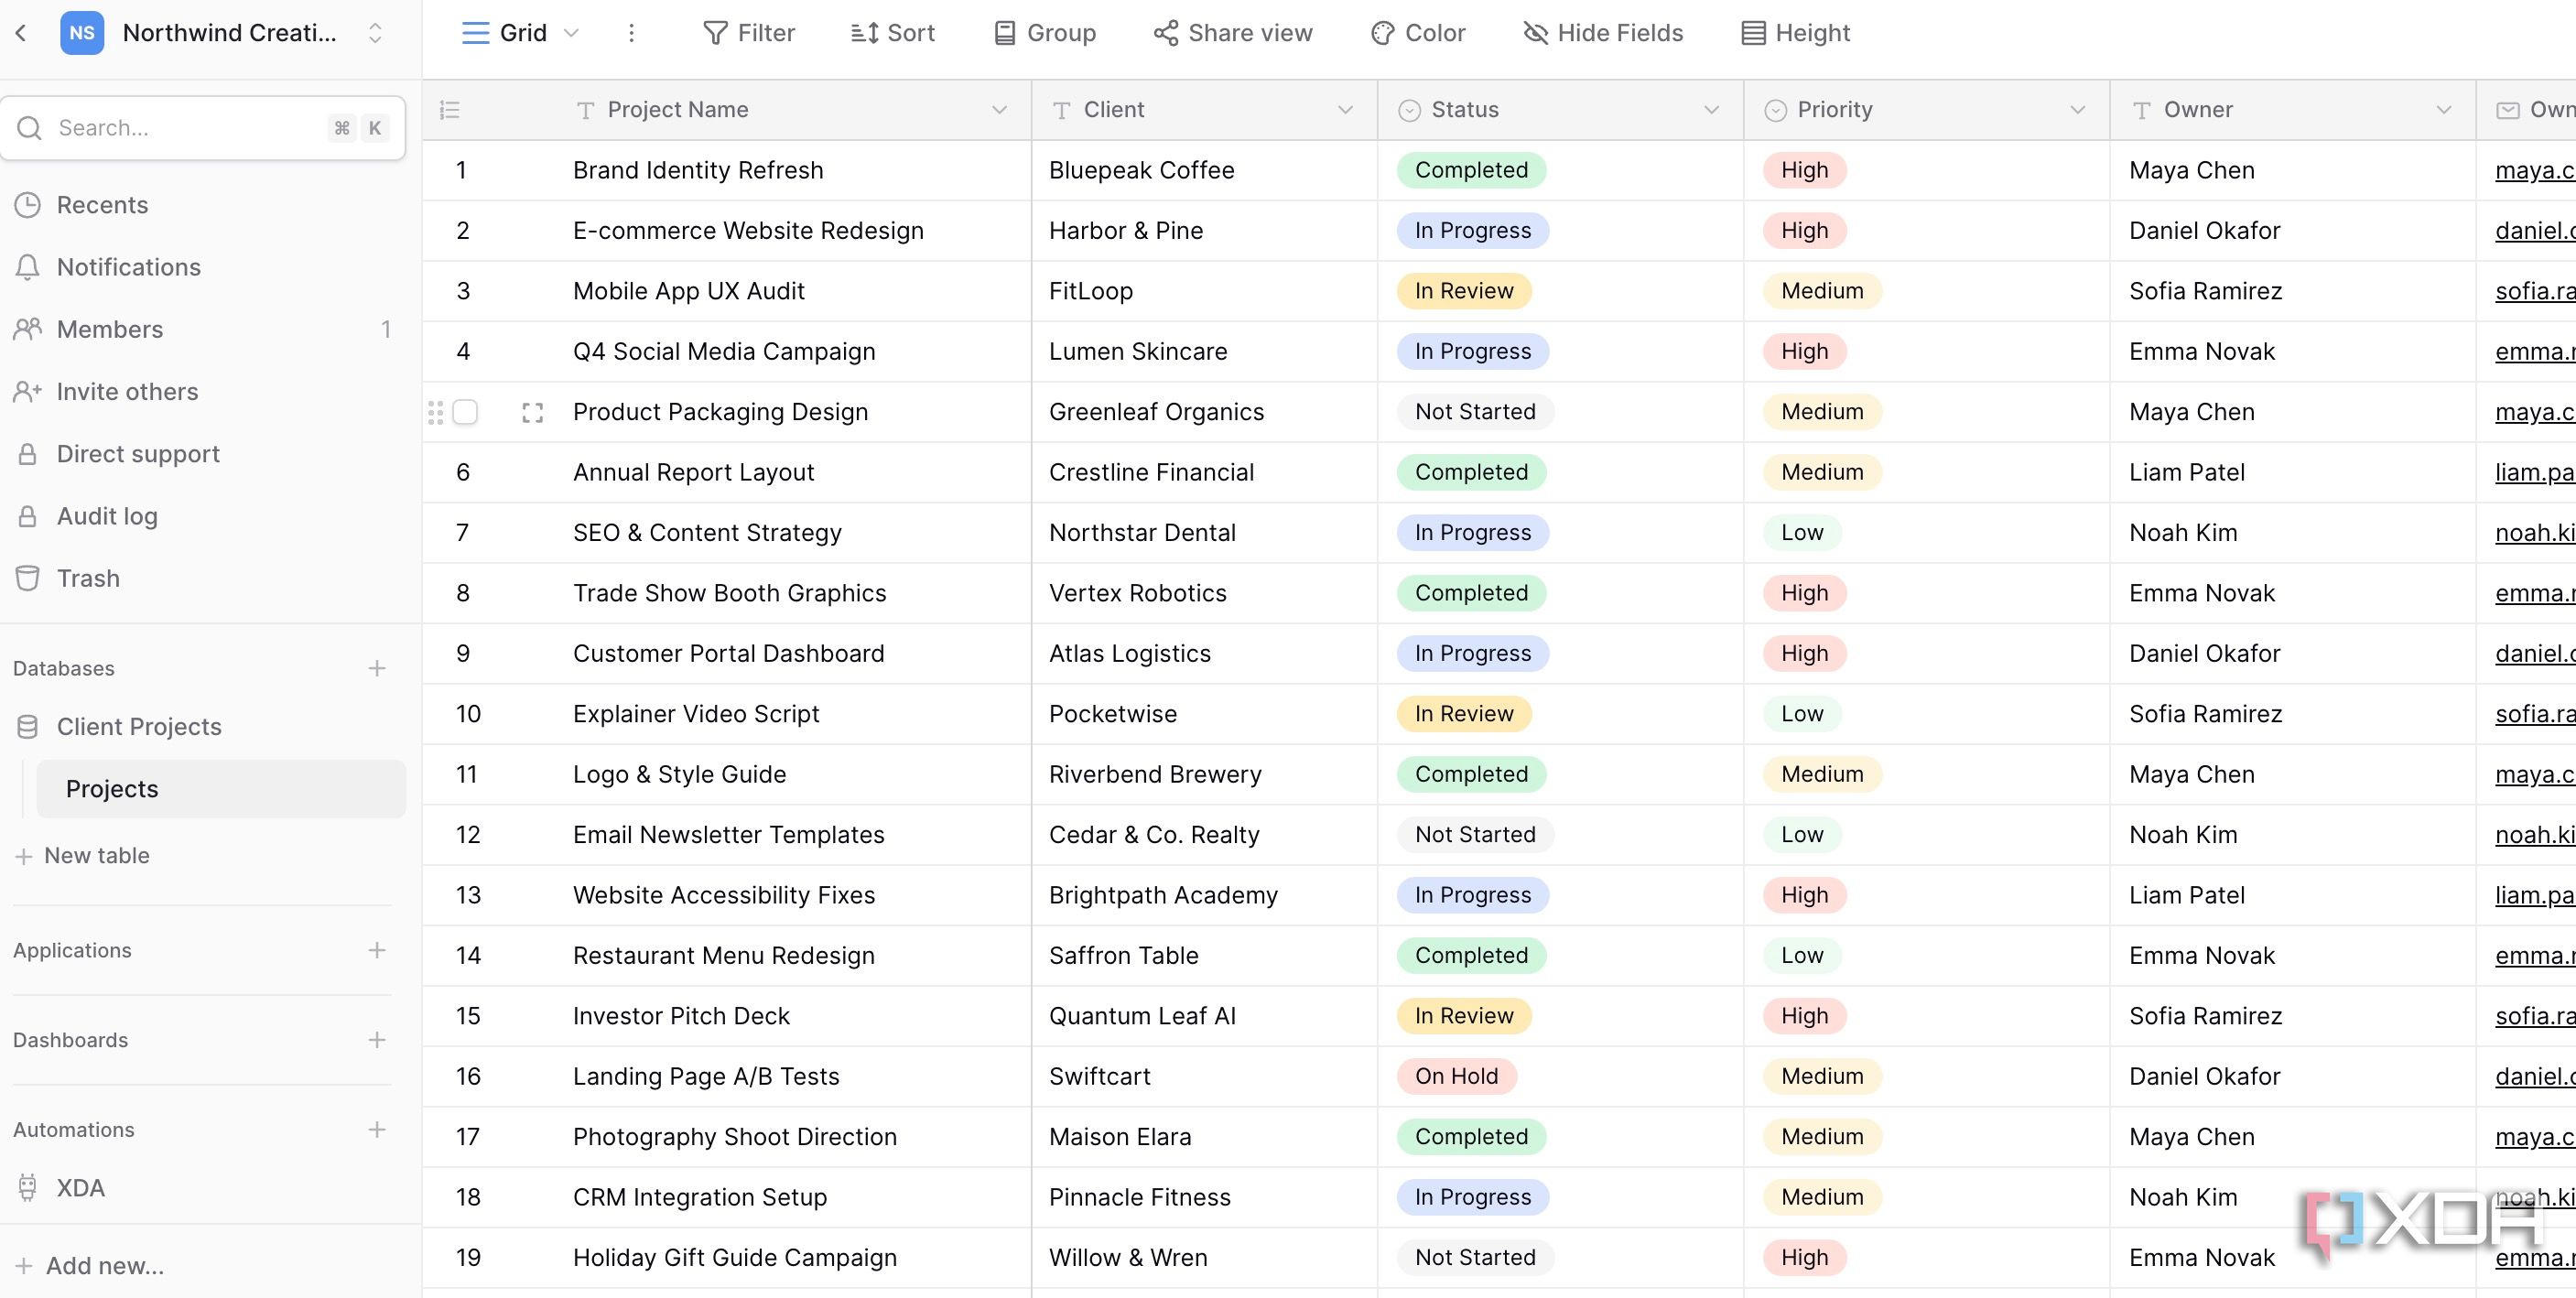This screenshot has height=1298, width=2576.
Task: Open Notifications in the sidebar
Action: (x=203, y=267)
